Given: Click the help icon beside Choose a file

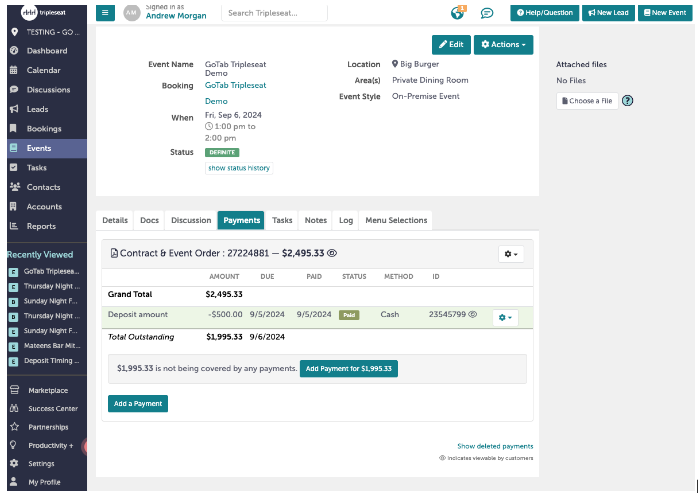Looking at the screenshot, I should (628, 101).
